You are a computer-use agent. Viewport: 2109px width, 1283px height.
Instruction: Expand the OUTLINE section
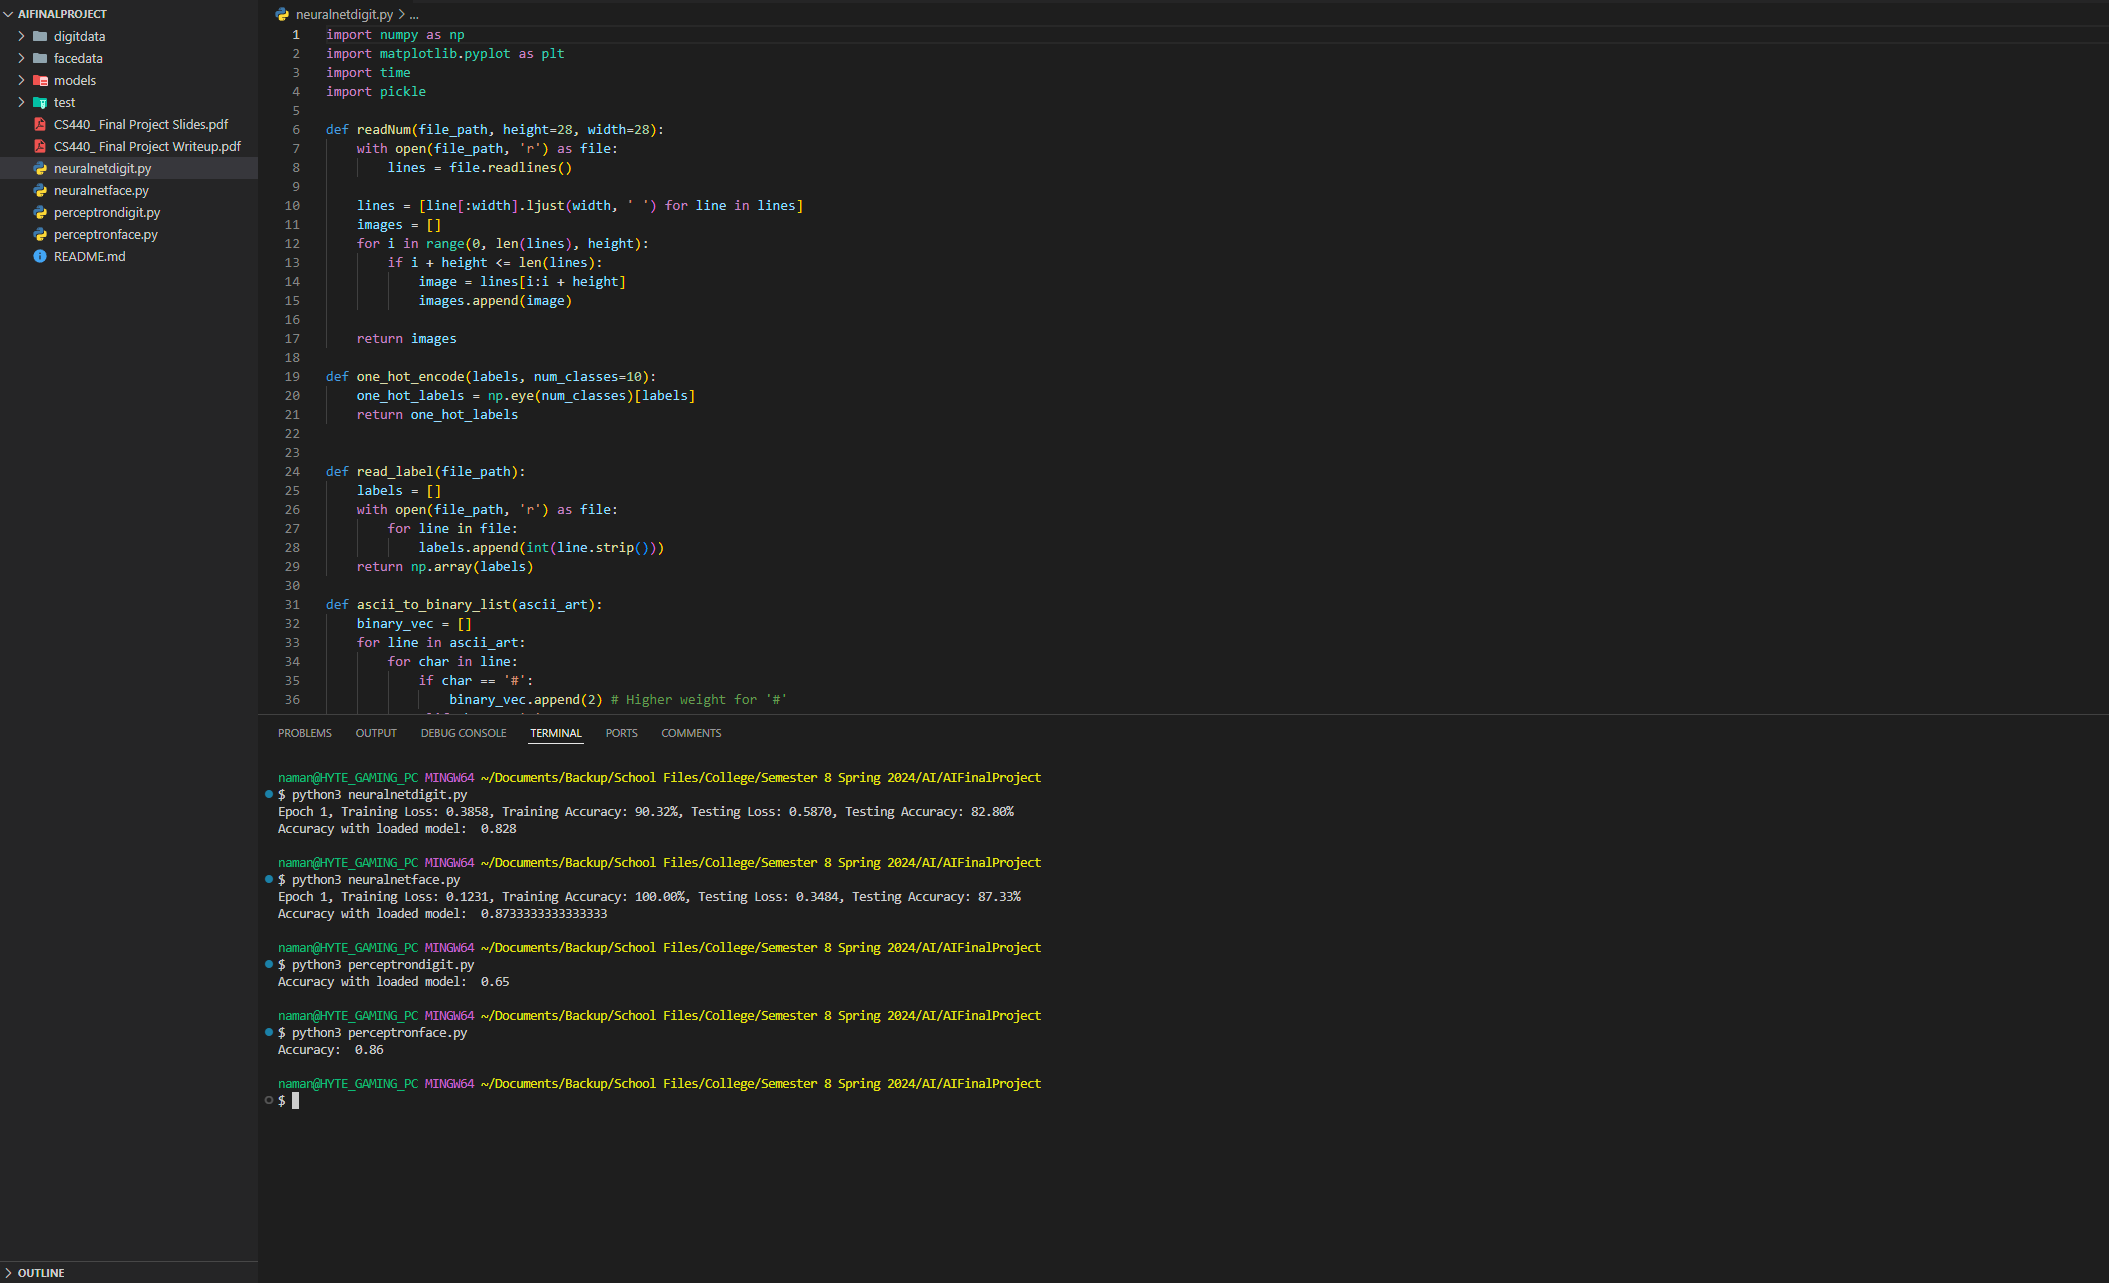click(8, 1273)
